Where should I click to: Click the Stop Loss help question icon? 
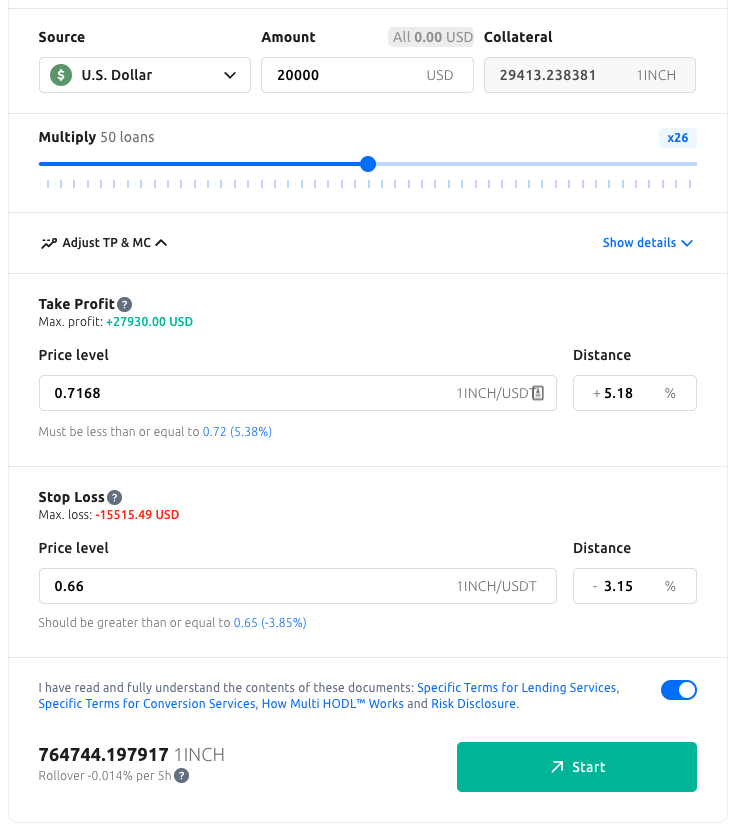click(x=115, y=498)
